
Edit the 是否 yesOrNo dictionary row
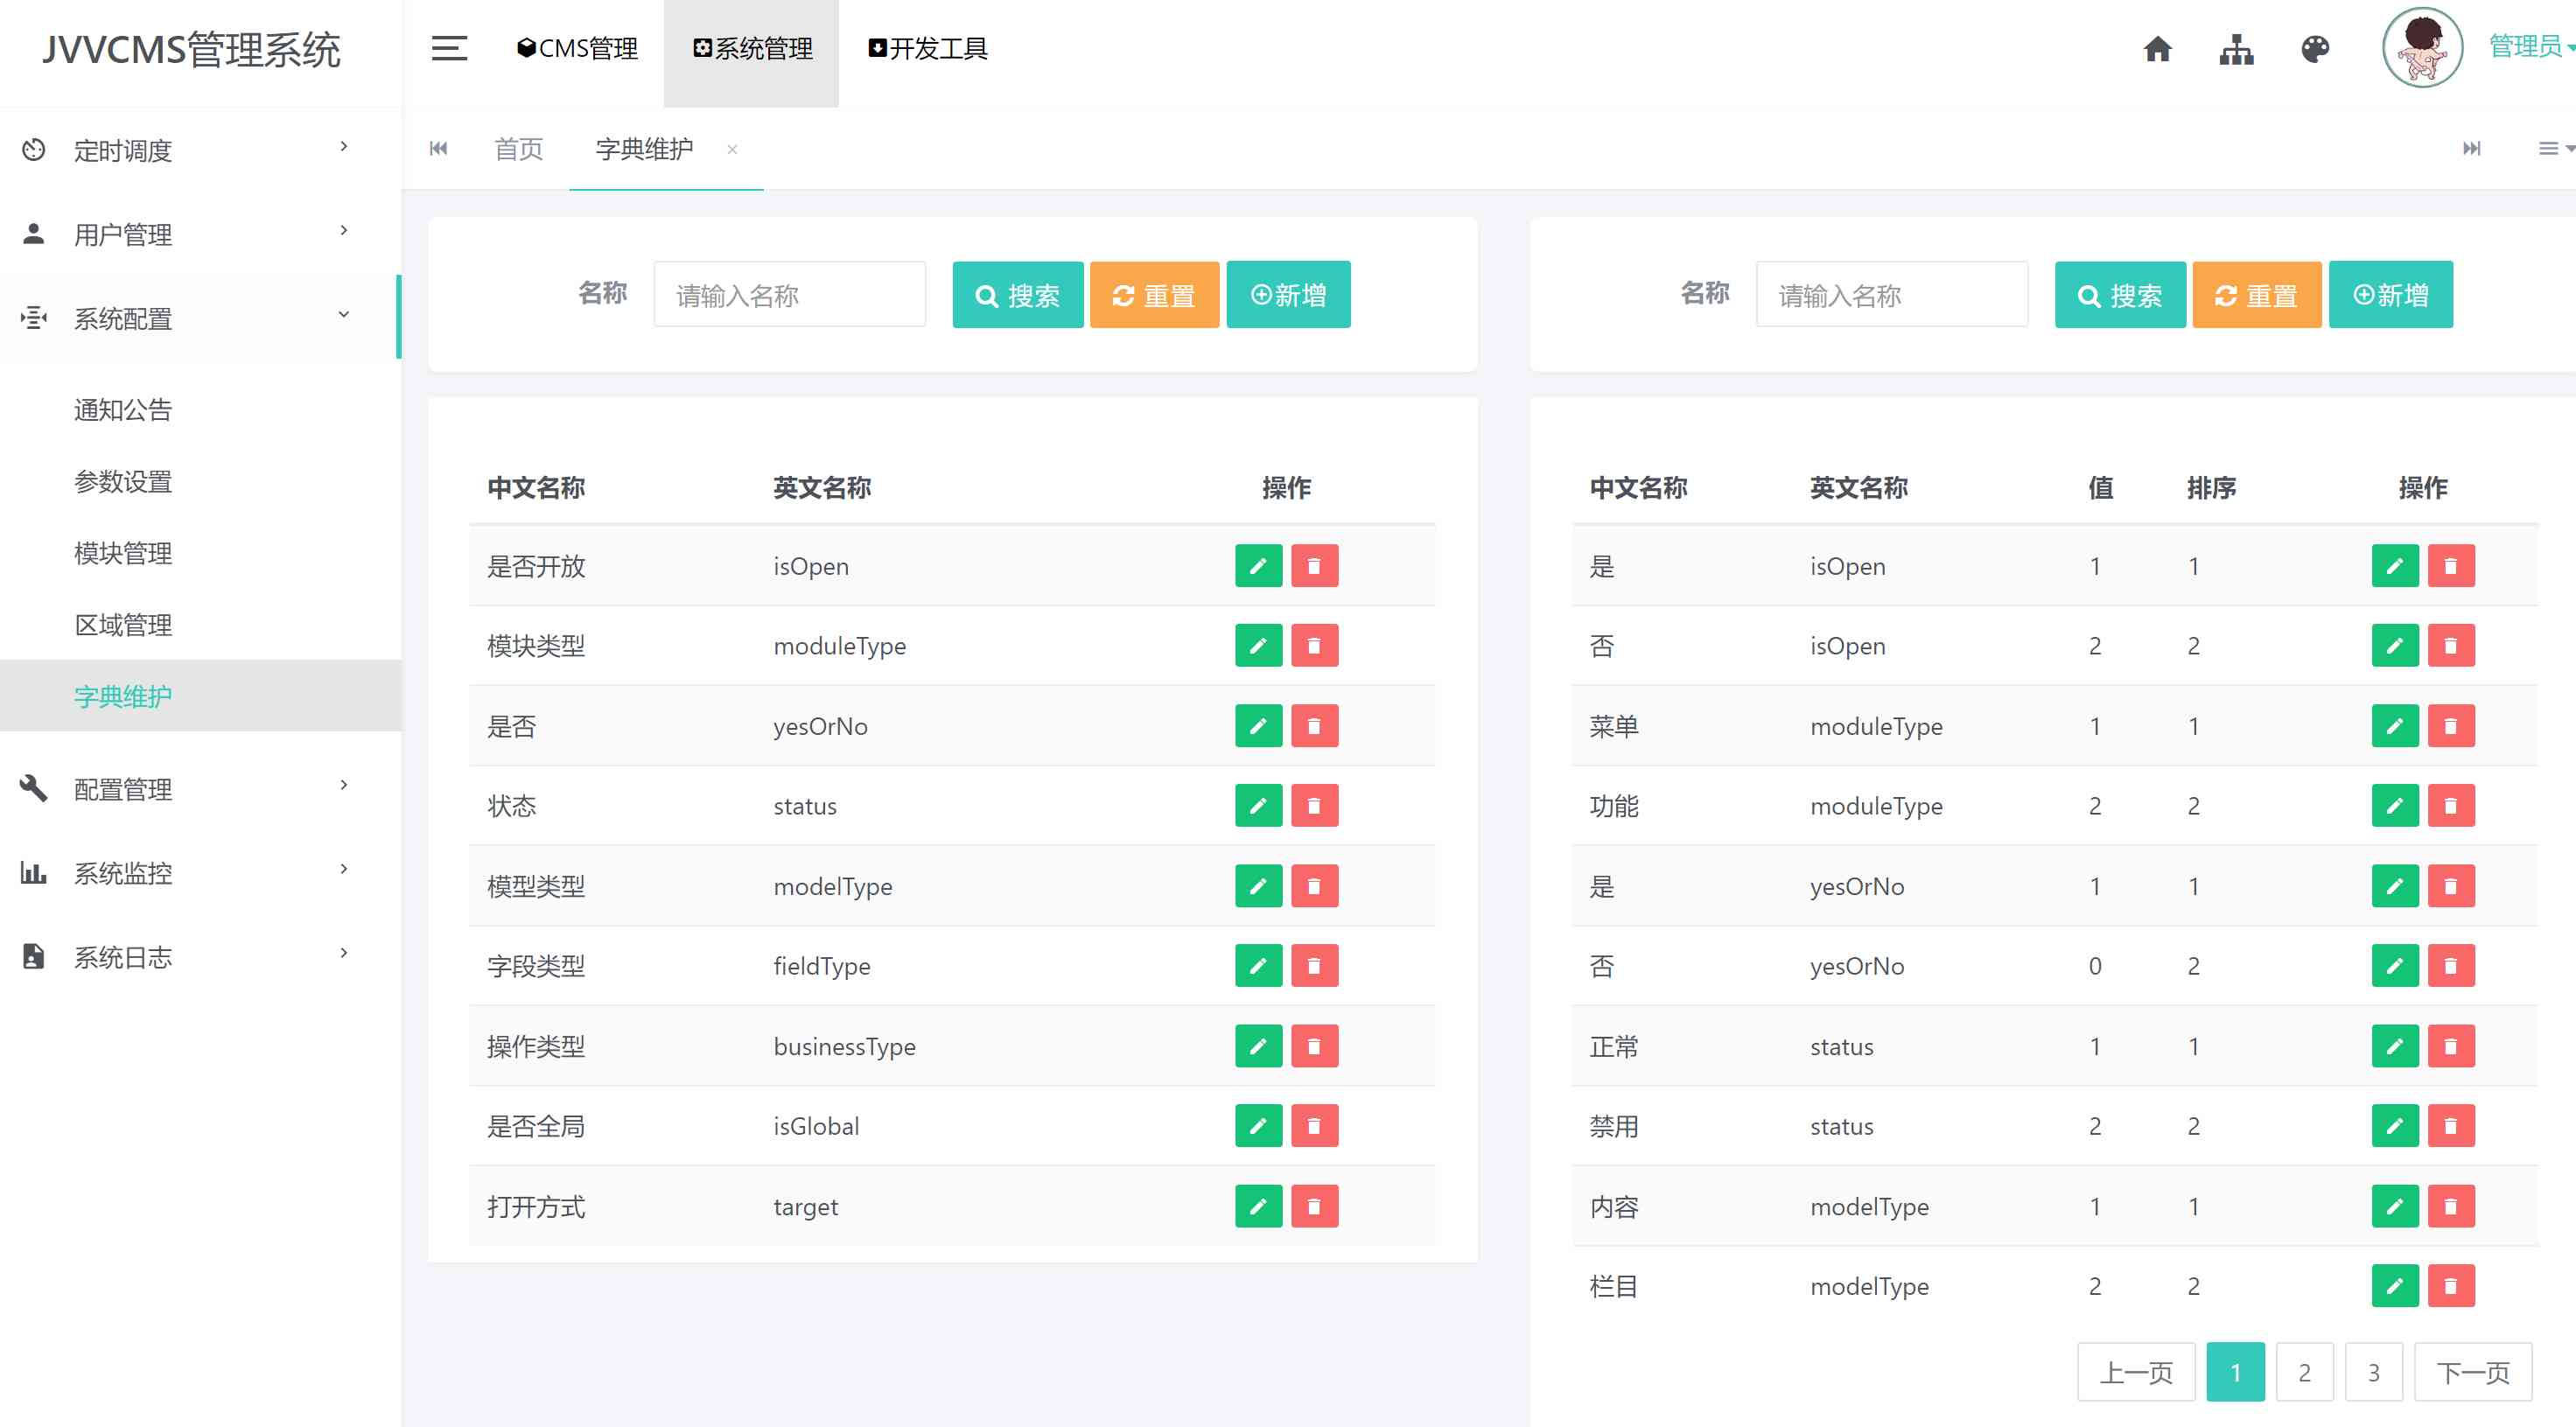1258,726
